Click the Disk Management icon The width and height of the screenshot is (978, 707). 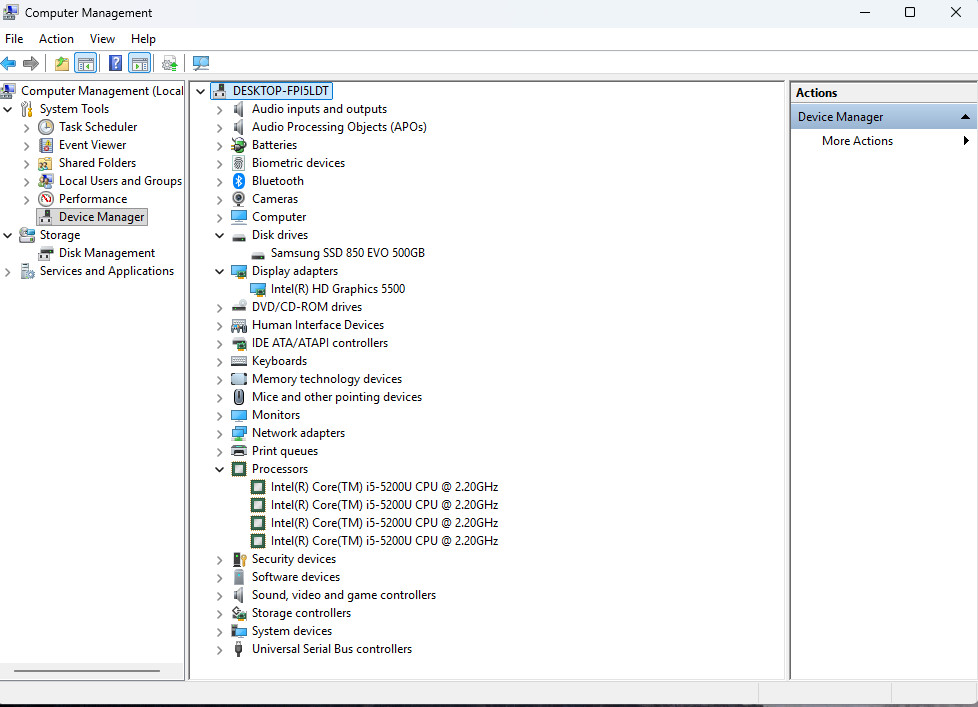tap(46, 253)
